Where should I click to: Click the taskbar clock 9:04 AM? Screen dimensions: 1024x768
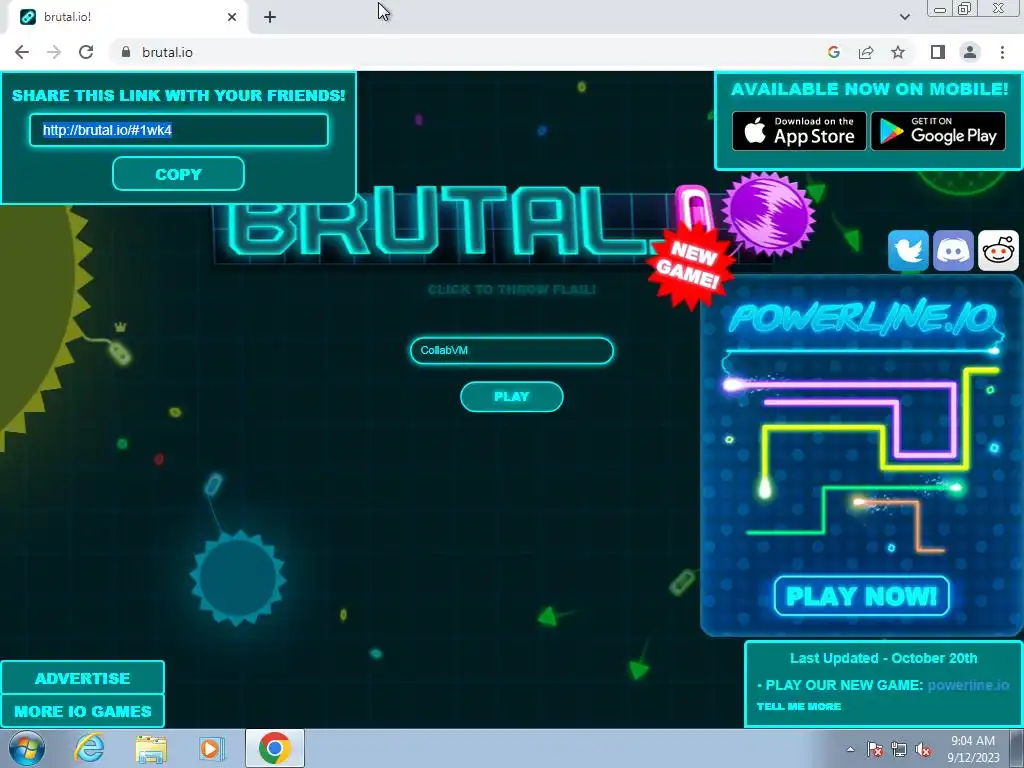click(x=972, y=741)
